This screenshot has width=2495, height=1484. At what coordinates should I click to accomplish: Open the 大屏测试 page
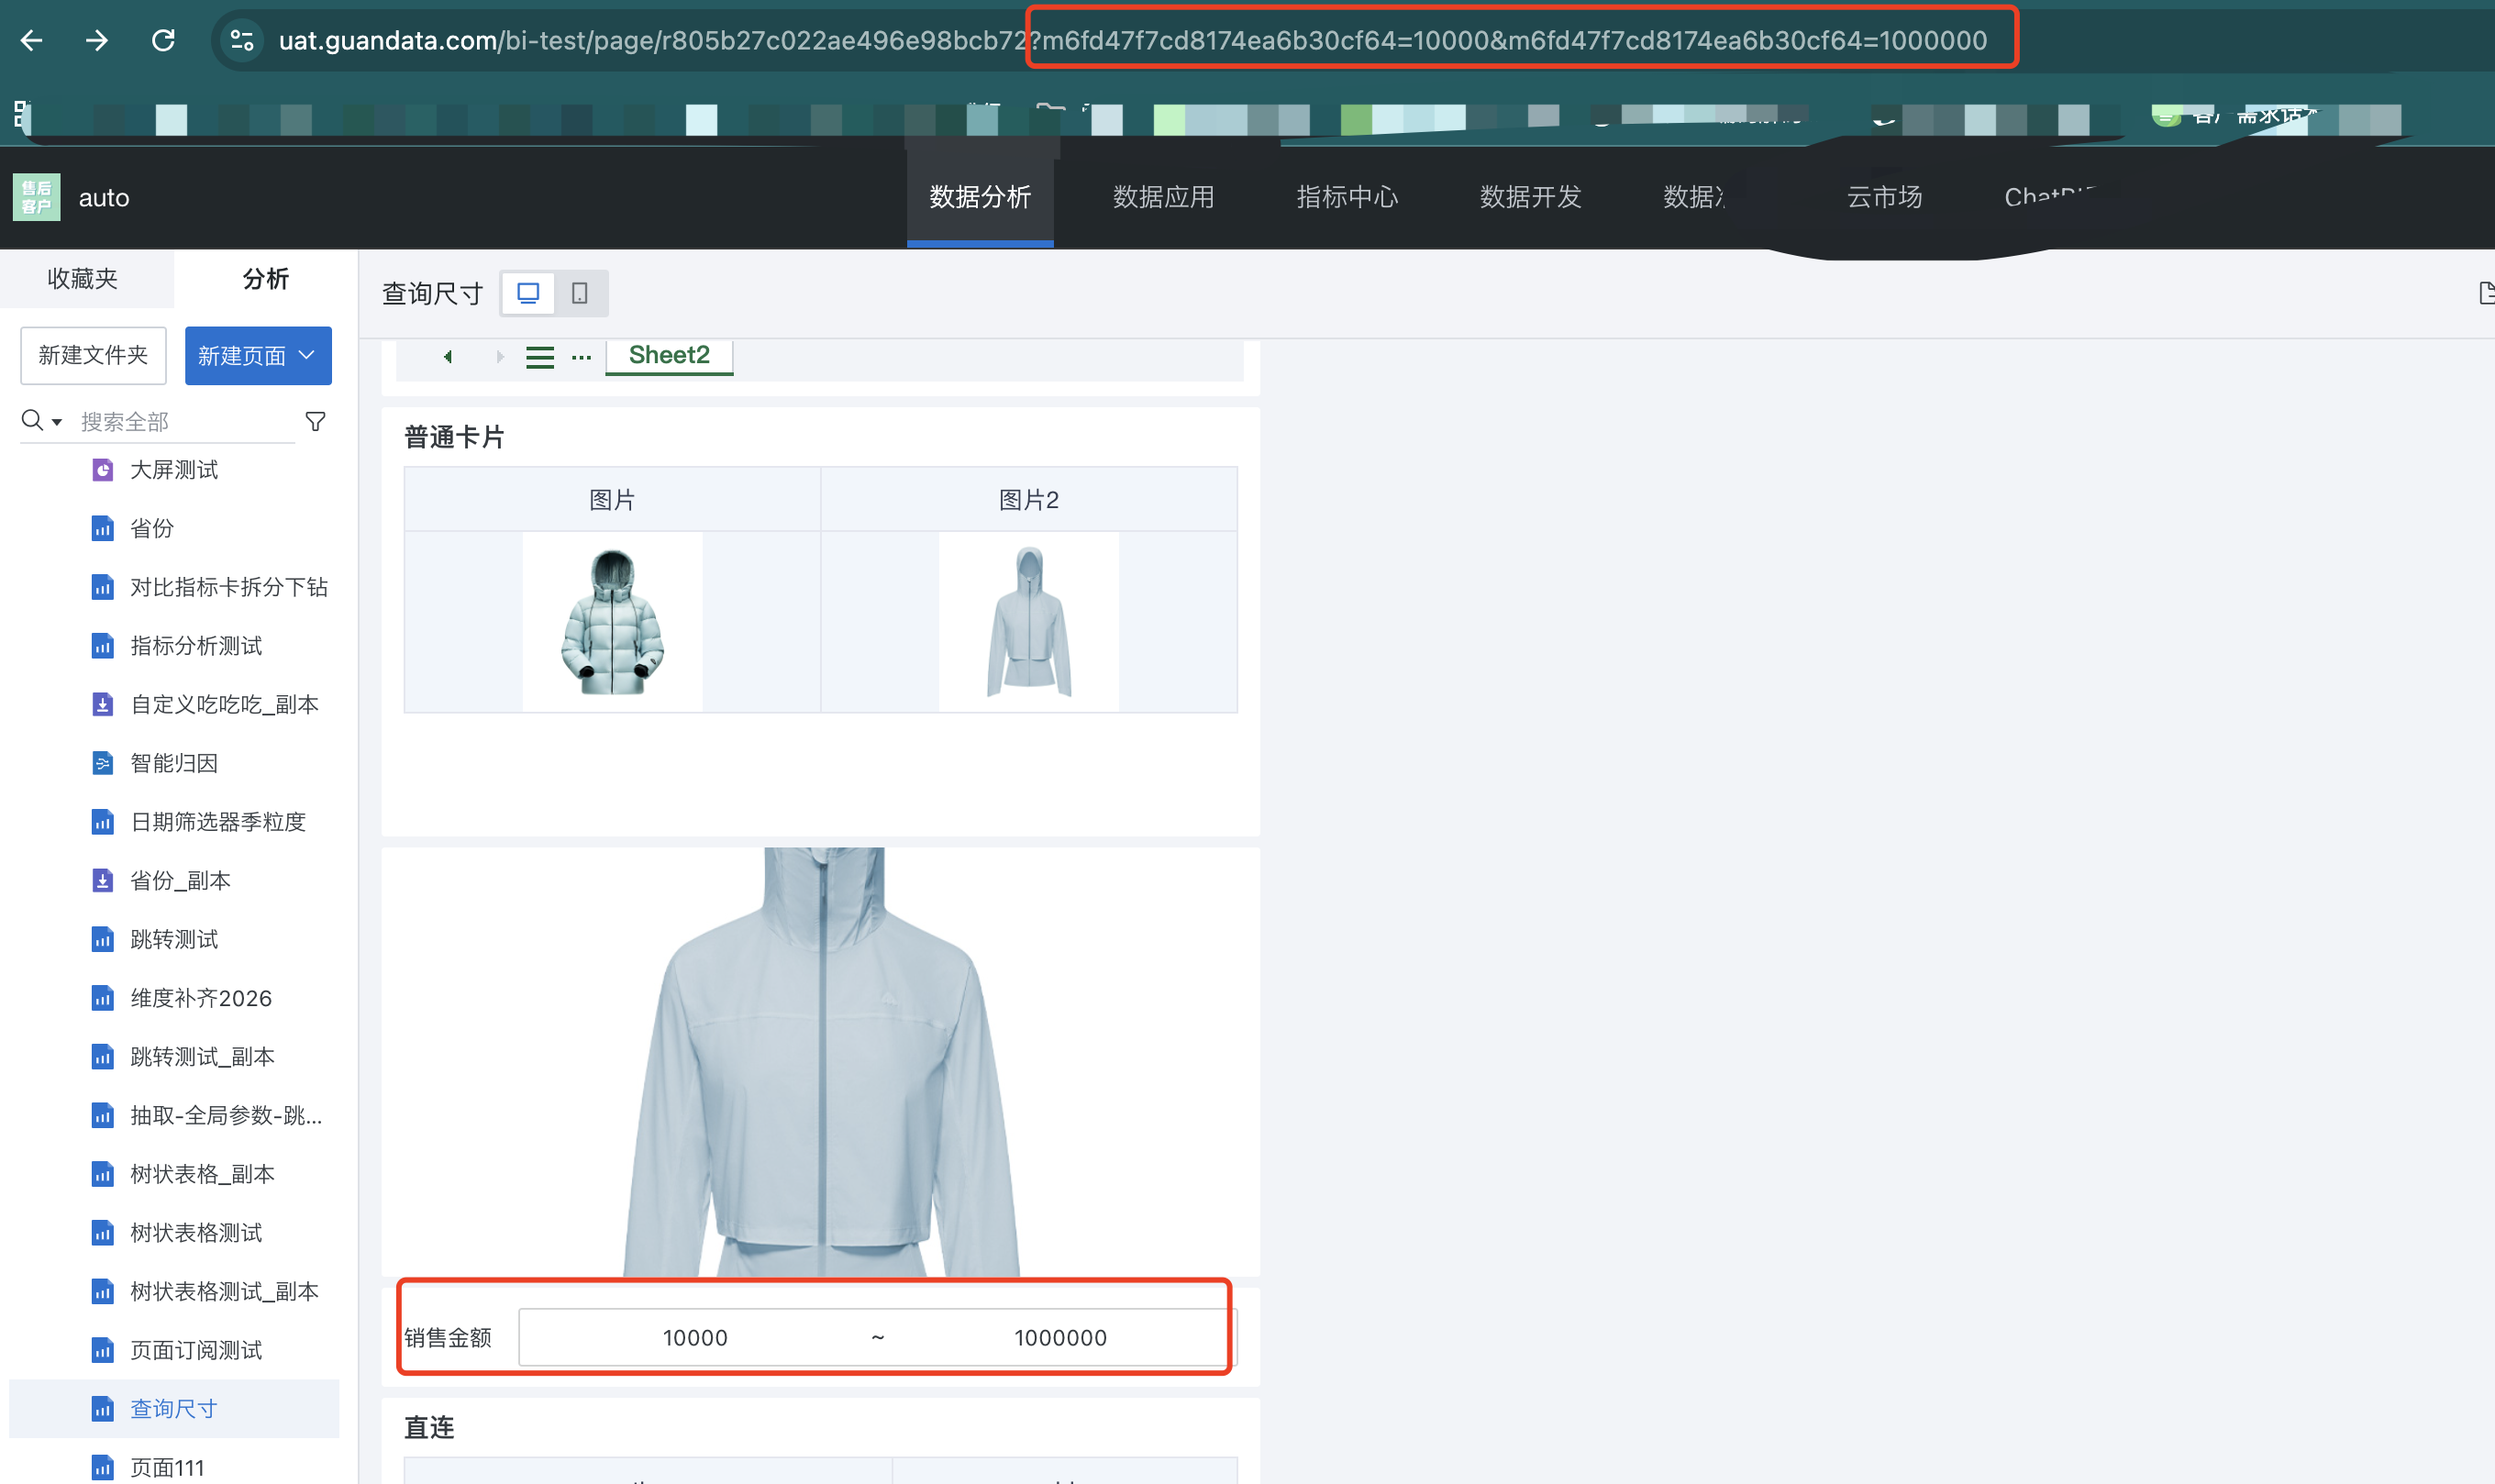[x=175, y=469]
